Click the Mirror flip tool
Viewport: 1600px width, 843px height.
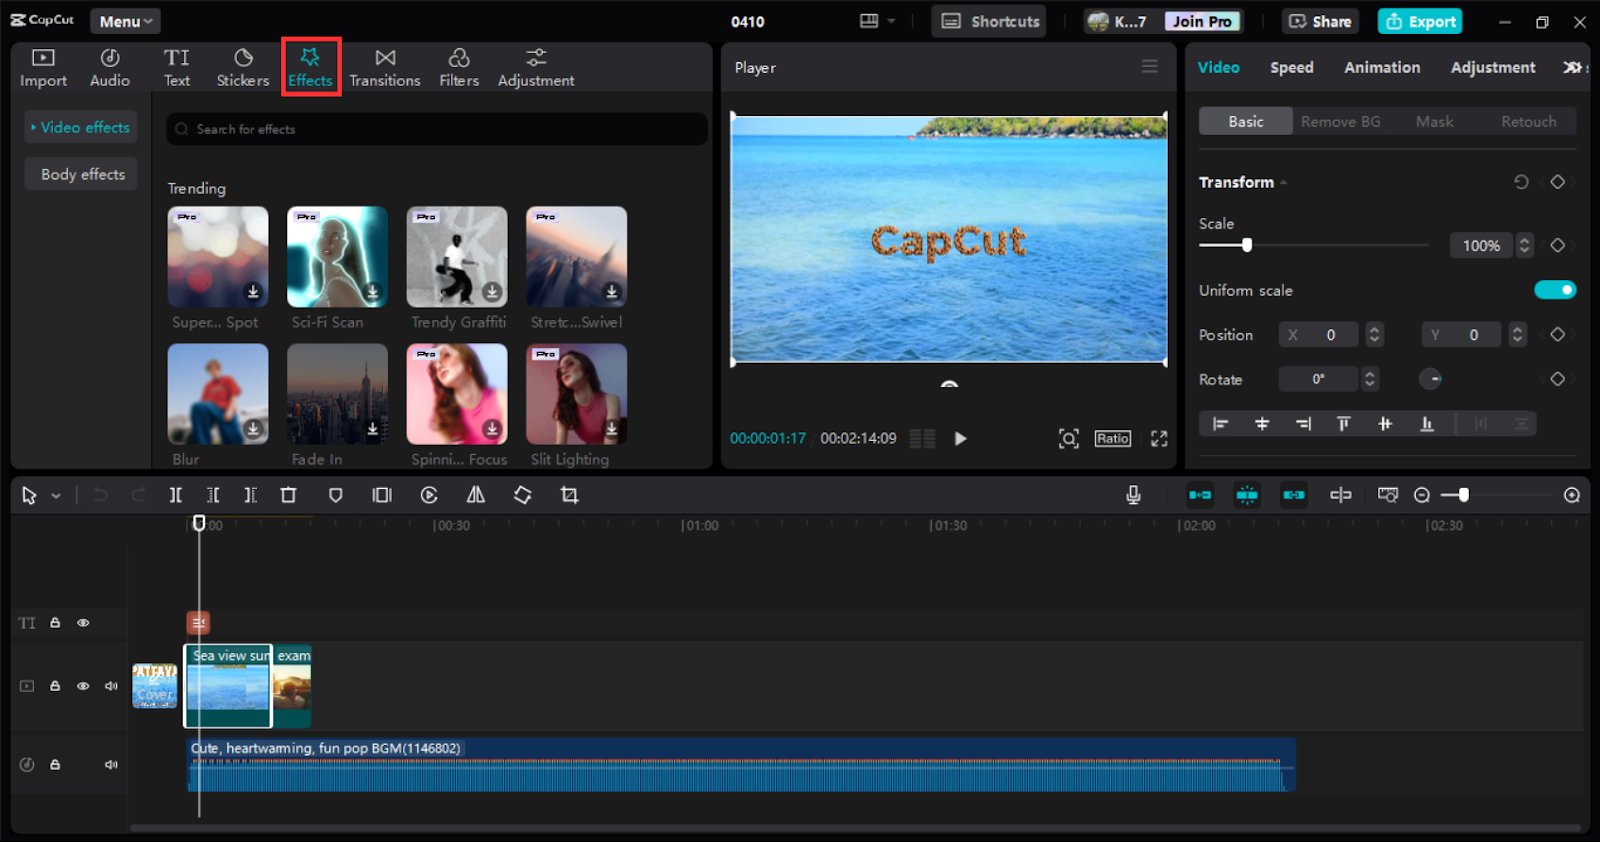click(x=476, y=495)
